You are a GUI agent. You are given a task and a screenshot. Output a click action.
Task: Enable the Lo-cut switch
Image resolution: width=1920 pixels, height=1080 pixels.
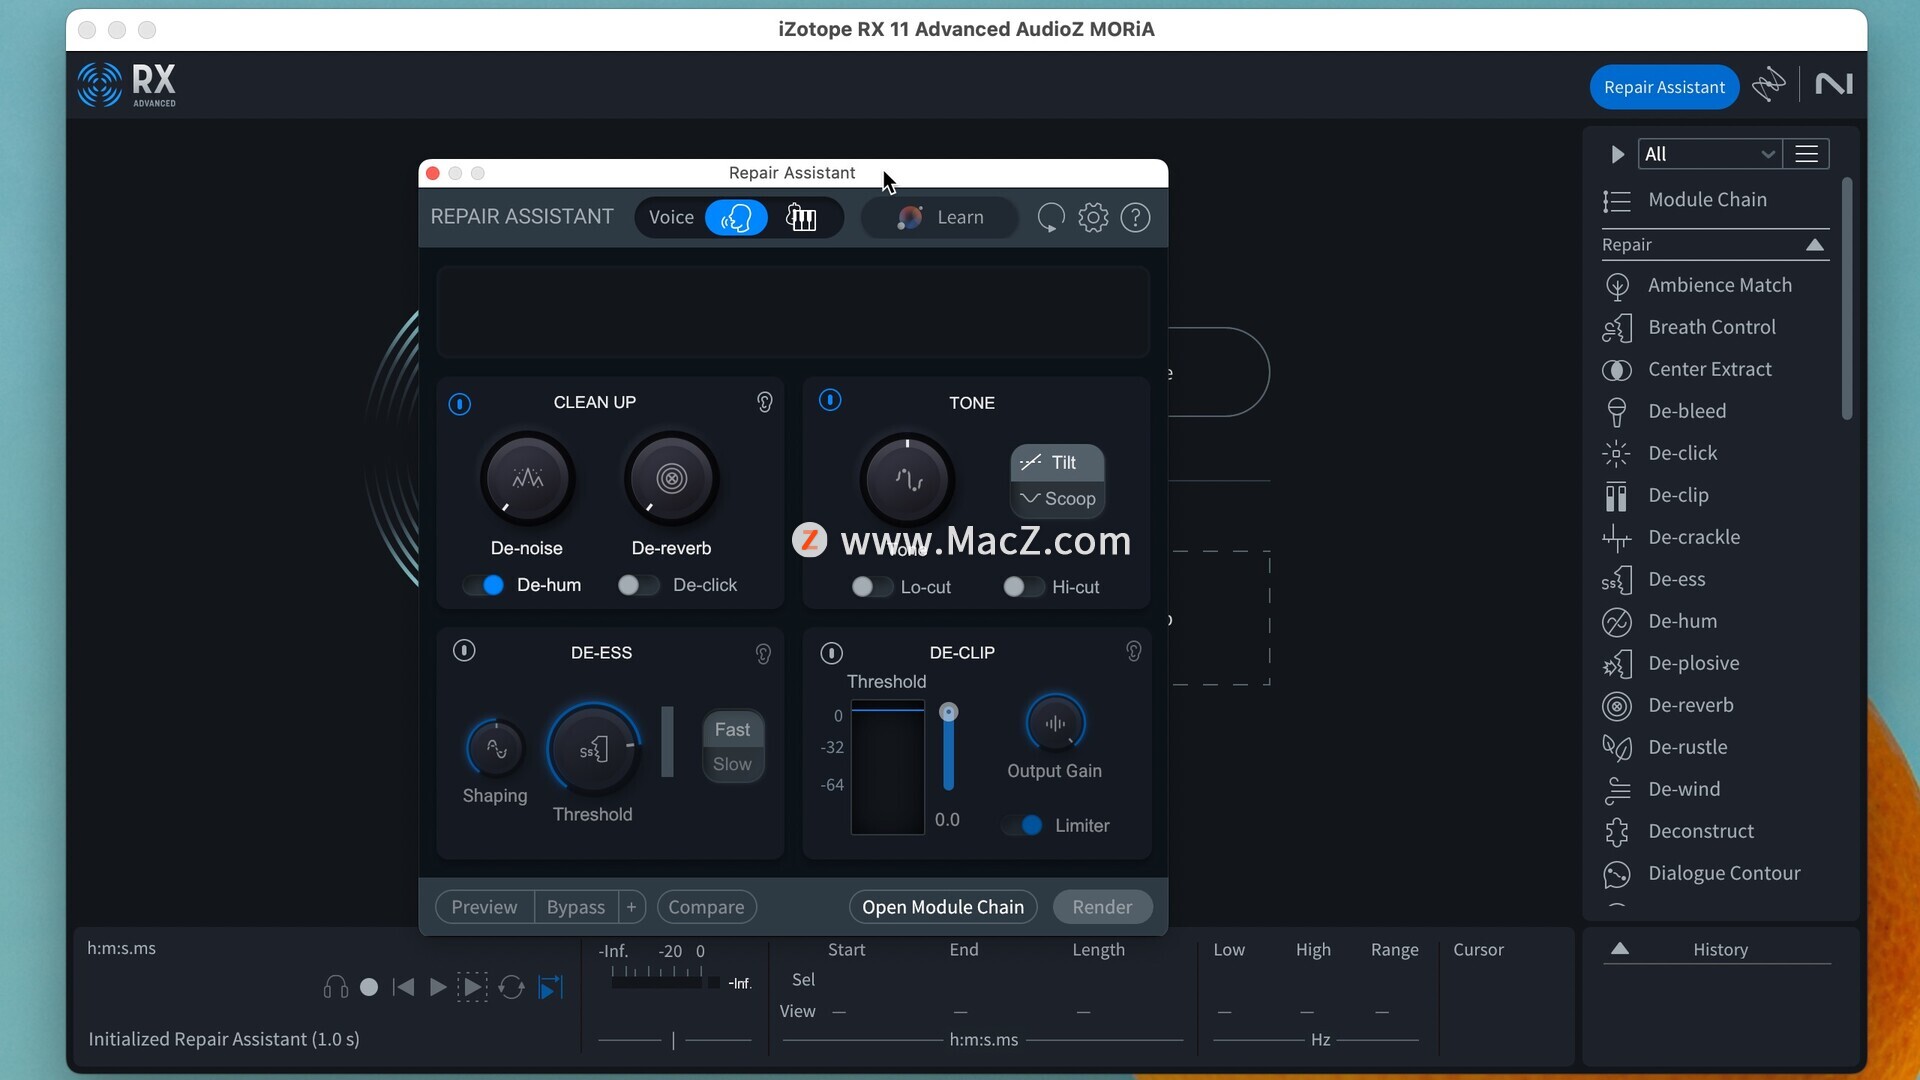pos(871,587)
